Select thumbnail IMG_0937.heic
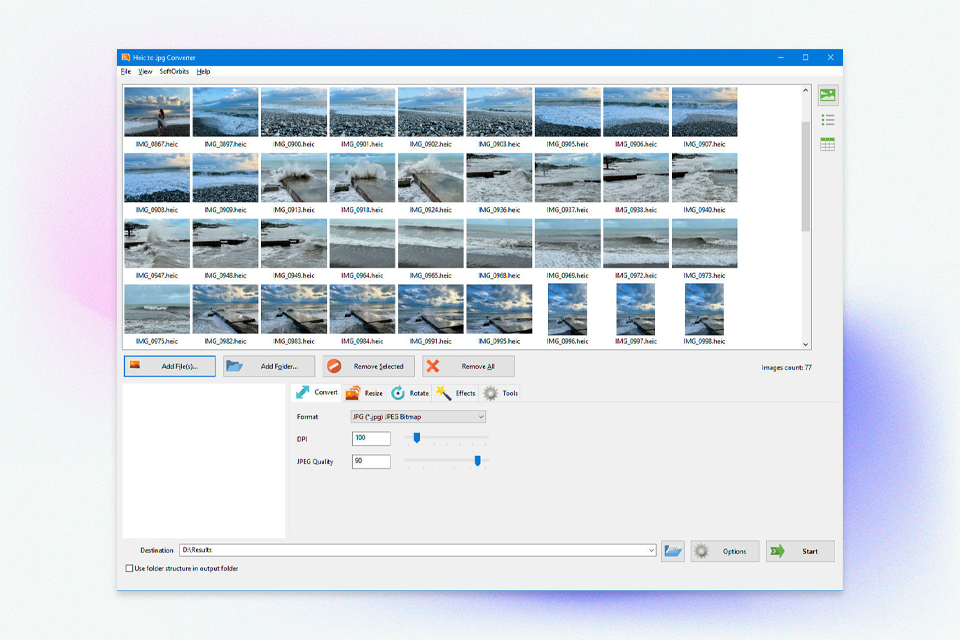 [568, 178]
